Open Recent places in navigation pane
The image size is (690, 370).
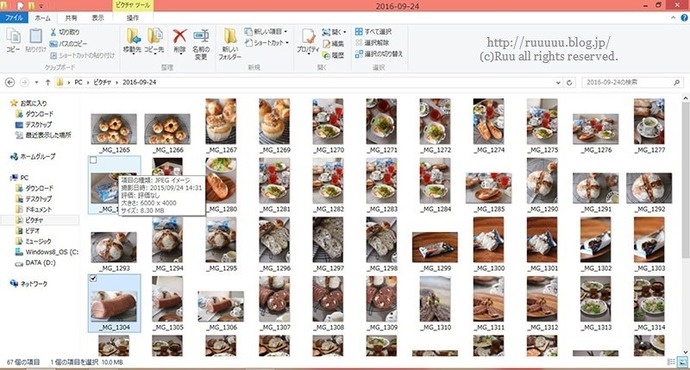coord(43,135)
